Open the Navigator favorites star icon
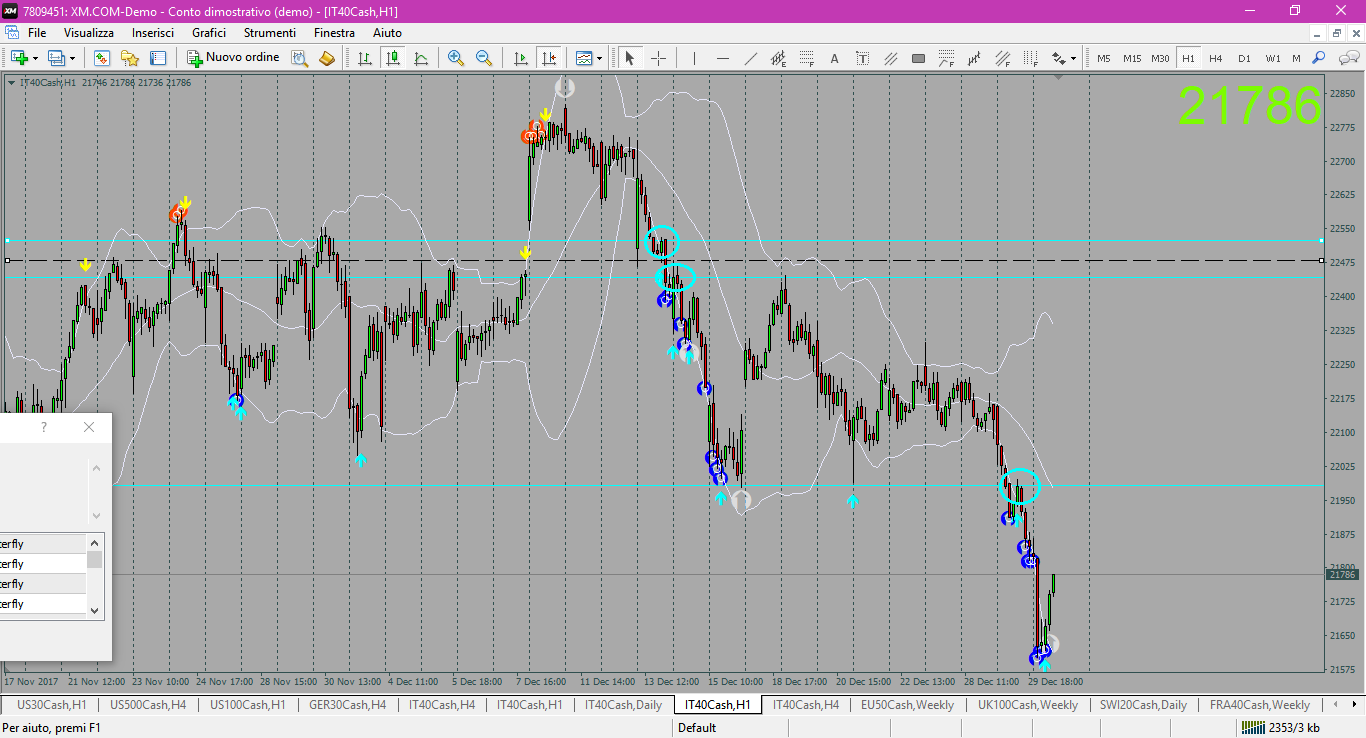The width and height of the screenshot is (1366, 738). (130, 58)
